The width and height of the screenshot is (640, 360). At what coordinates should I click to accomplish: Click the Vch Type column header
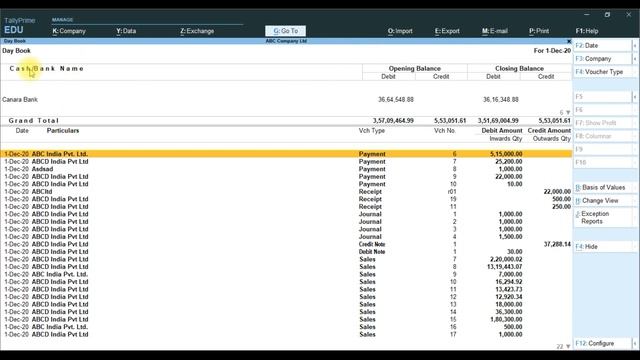372,131
